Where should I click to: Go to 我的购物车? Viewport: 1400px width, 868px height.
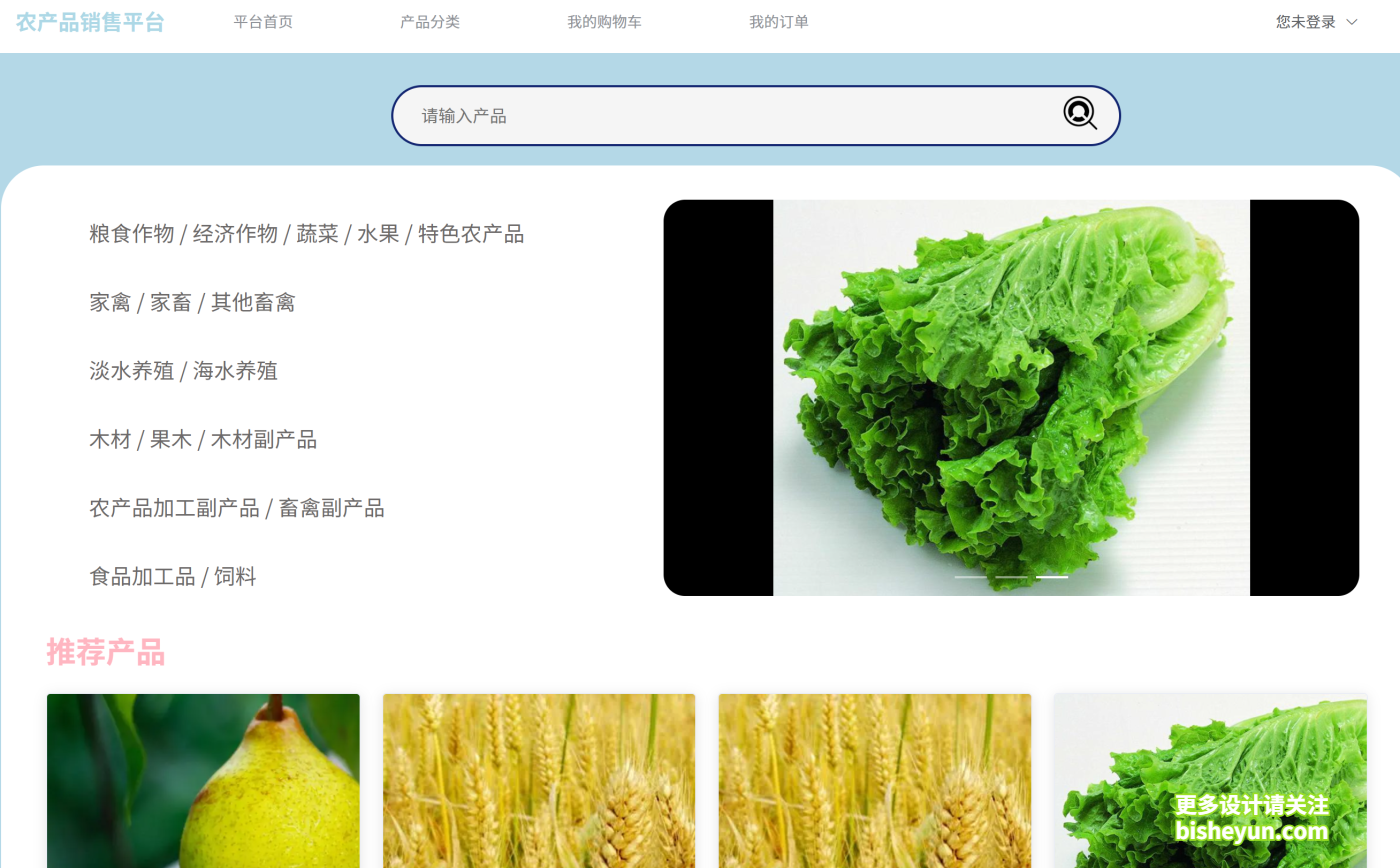point(604,21)
